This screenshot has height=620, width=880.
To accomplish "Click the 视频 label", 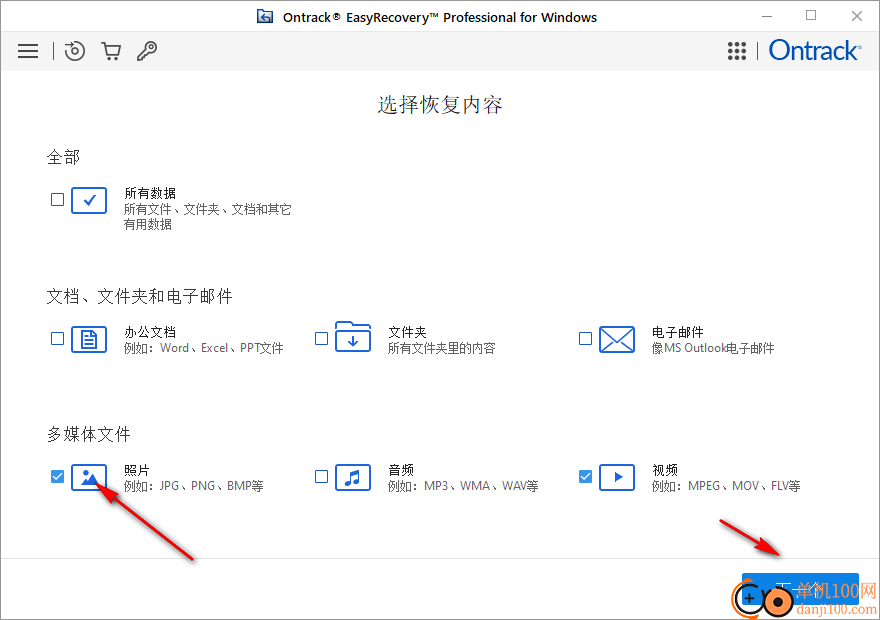I will pyautogui.click(x=664, y=470).
